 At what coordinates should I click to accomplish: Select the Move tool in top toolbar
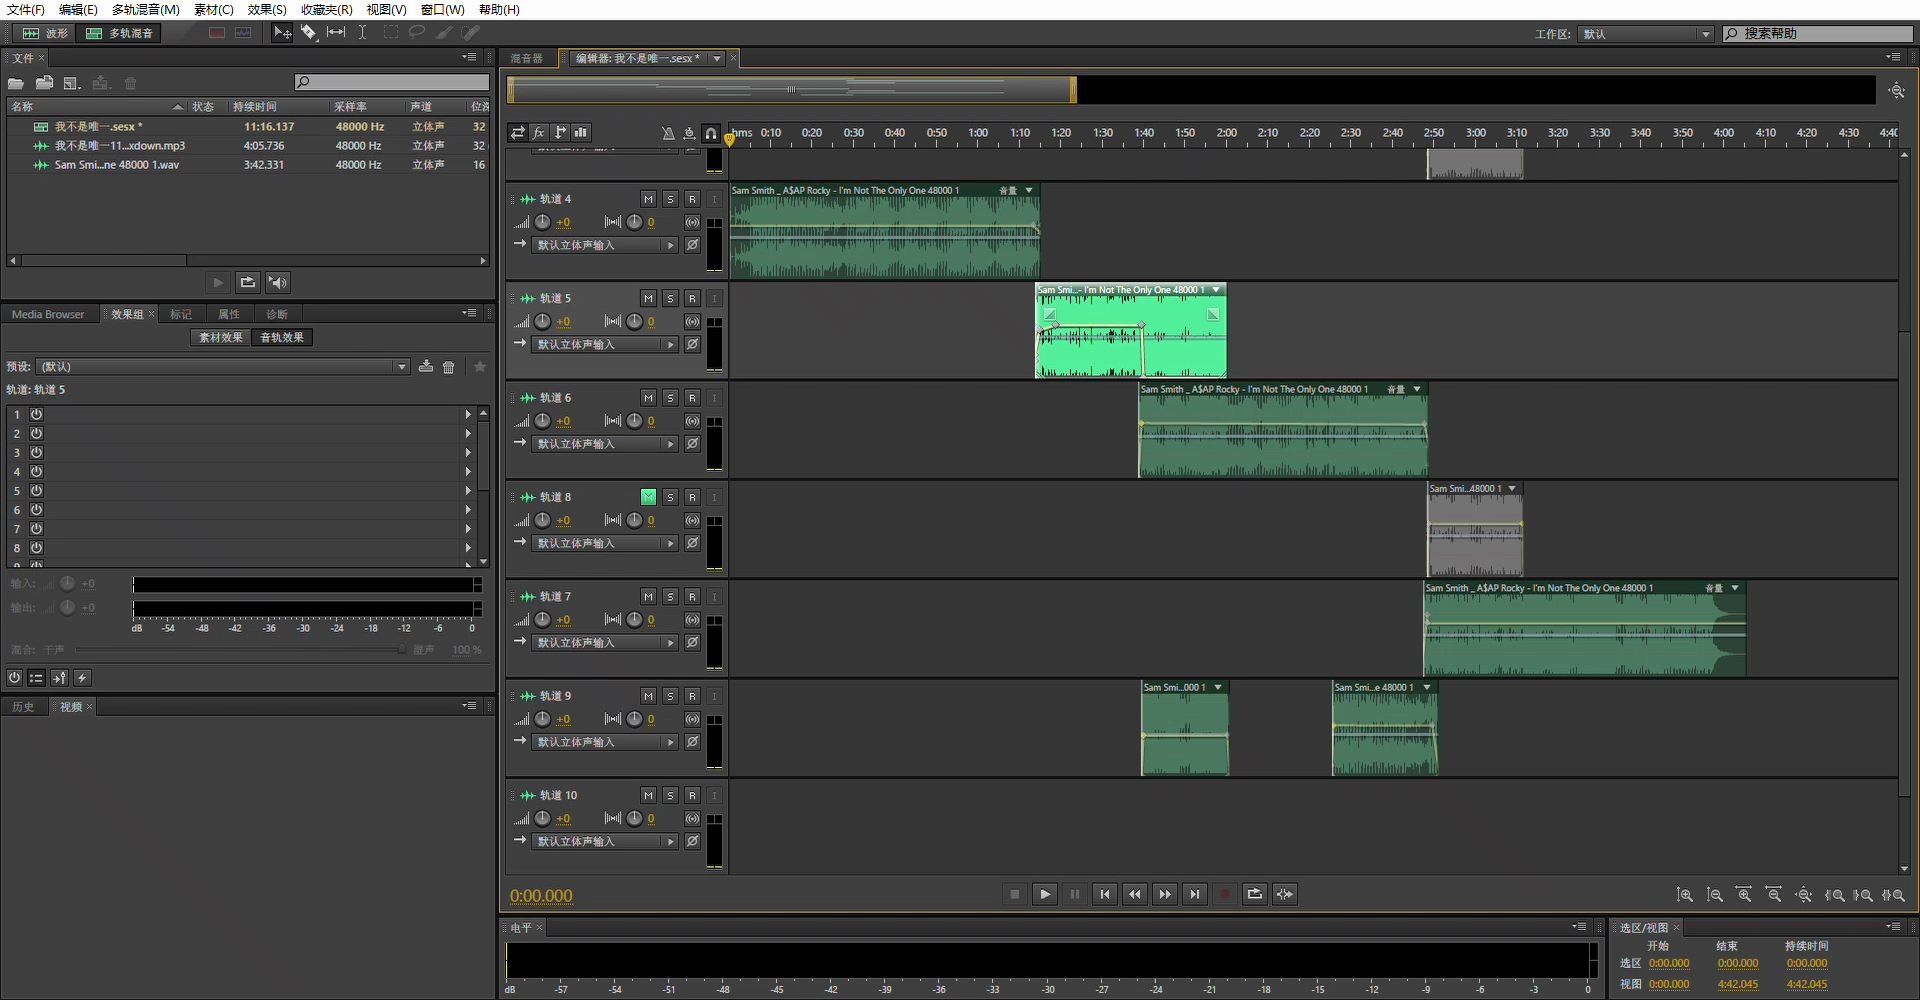pyautogui.click(x=283, y=33)
